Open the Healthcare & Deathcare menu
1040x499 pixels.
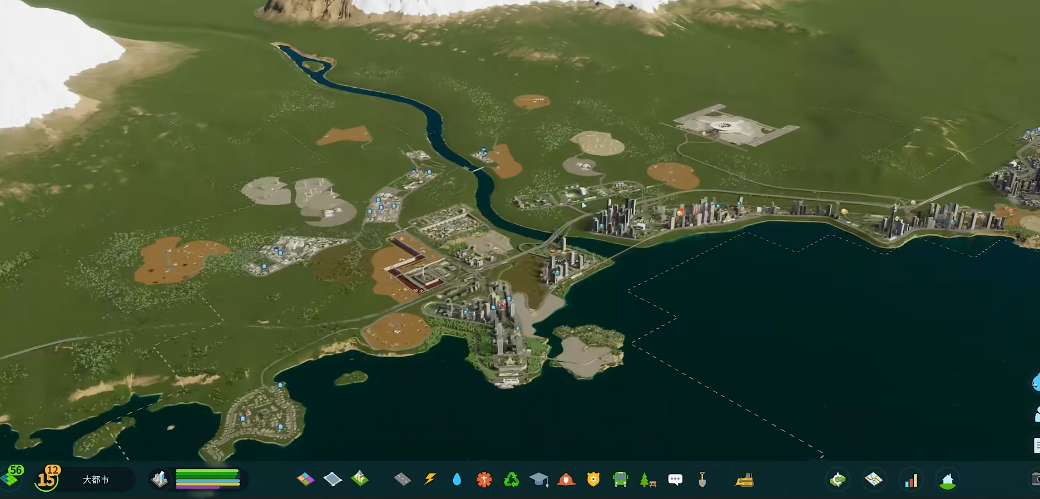[484, 479]
